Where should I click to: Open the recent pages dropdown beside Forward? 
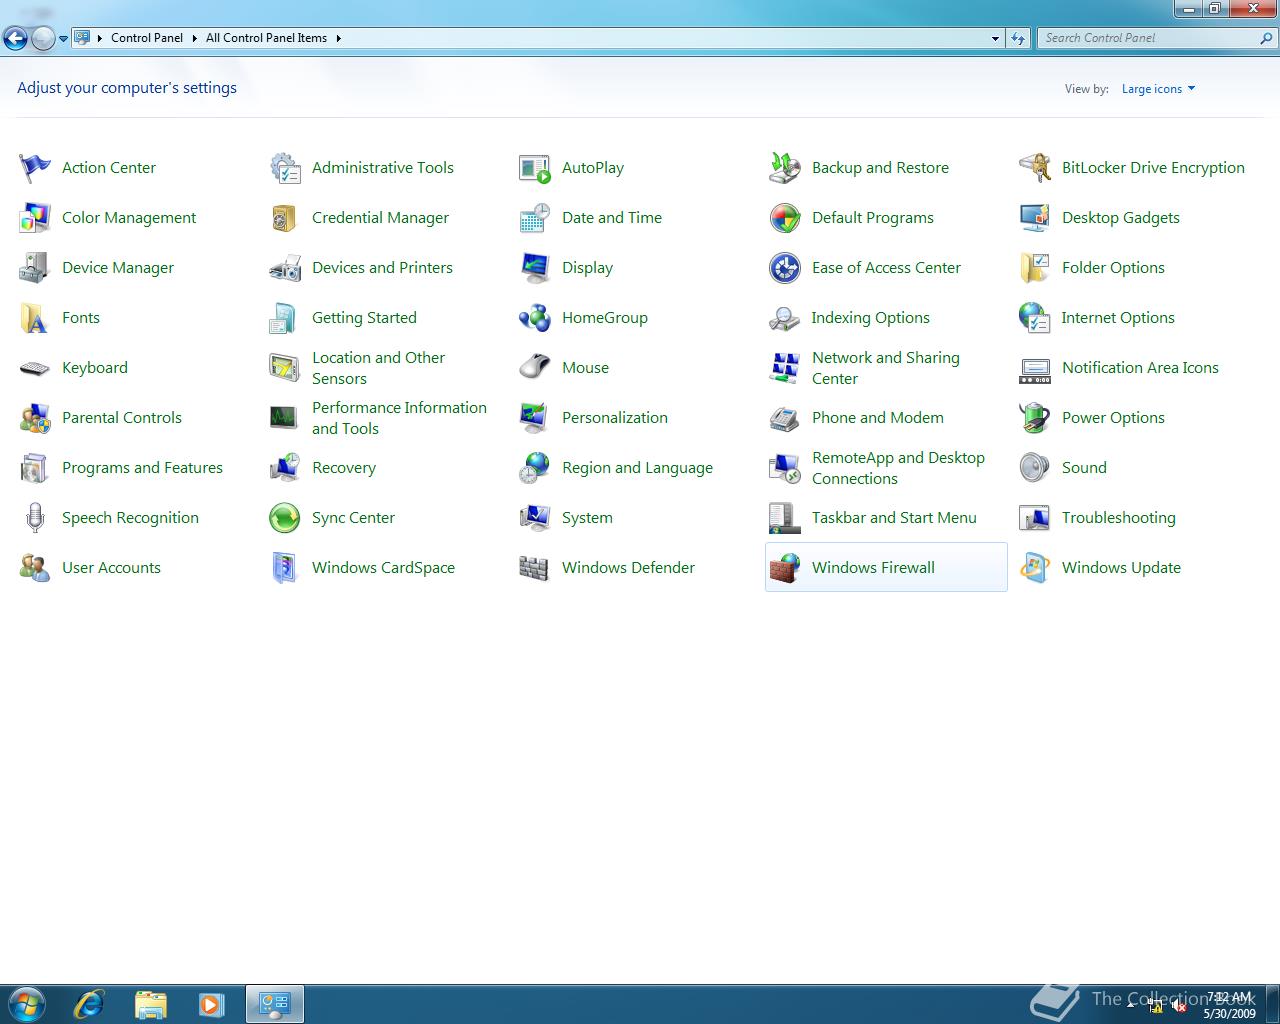tap(63, 39)
